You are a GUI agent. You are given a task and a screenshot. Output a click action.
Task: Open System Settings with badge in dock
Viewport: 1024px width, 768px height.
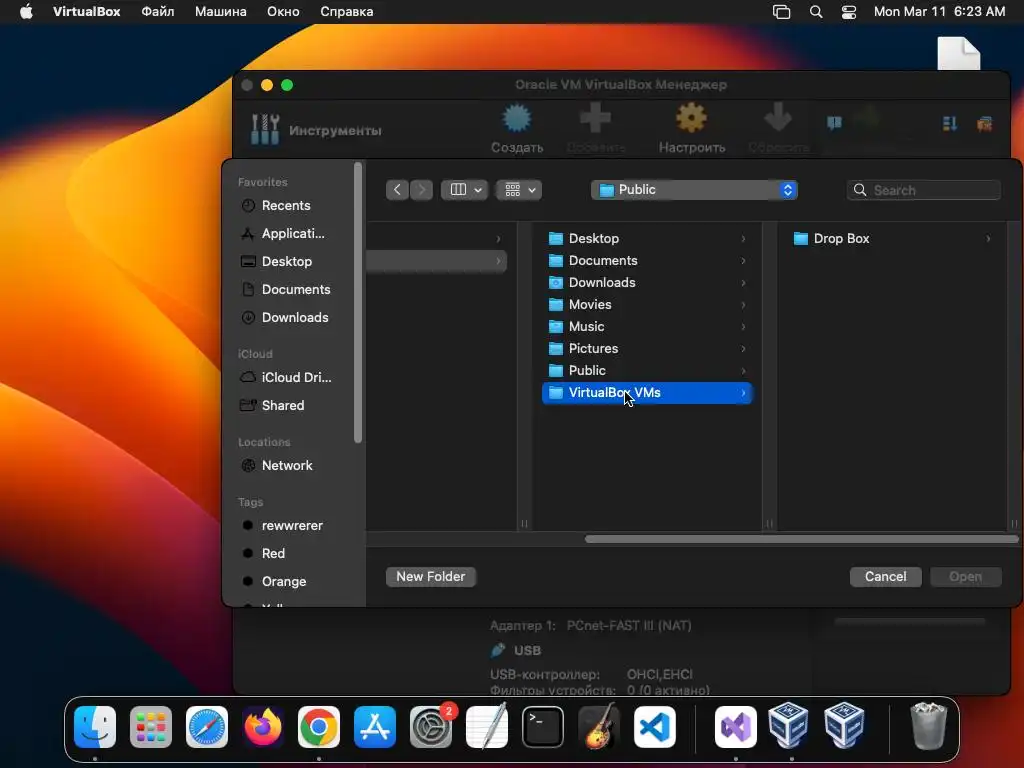tap(431, 726)
